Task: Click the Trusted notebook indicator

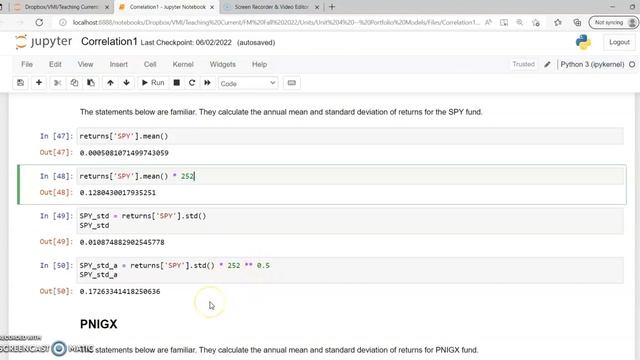Action: pos(523,64)
